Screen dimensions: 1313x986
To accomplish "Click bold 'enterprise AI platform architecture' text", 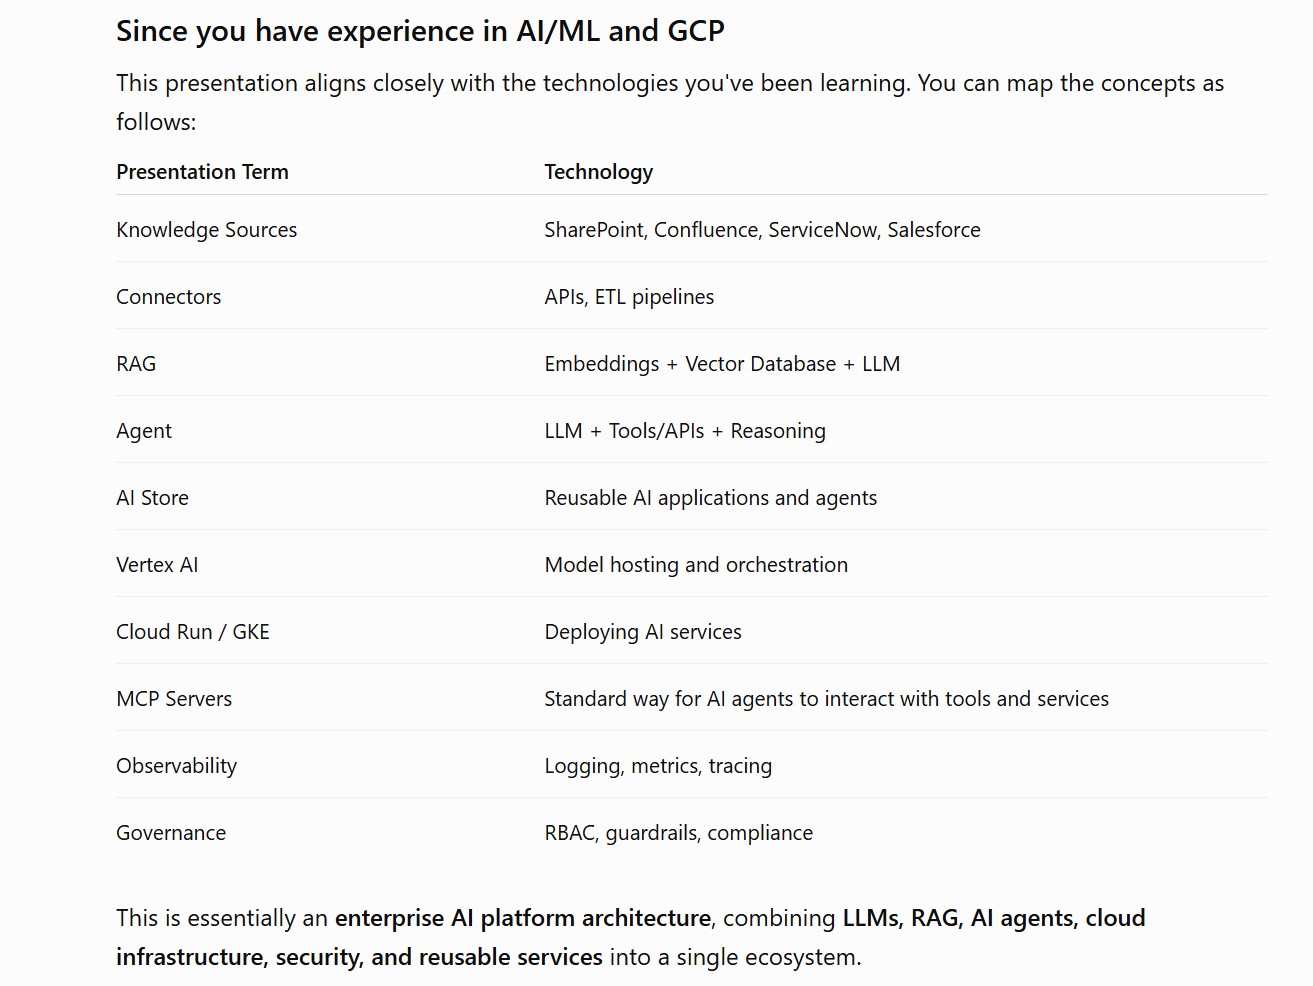I will point(523,918).
